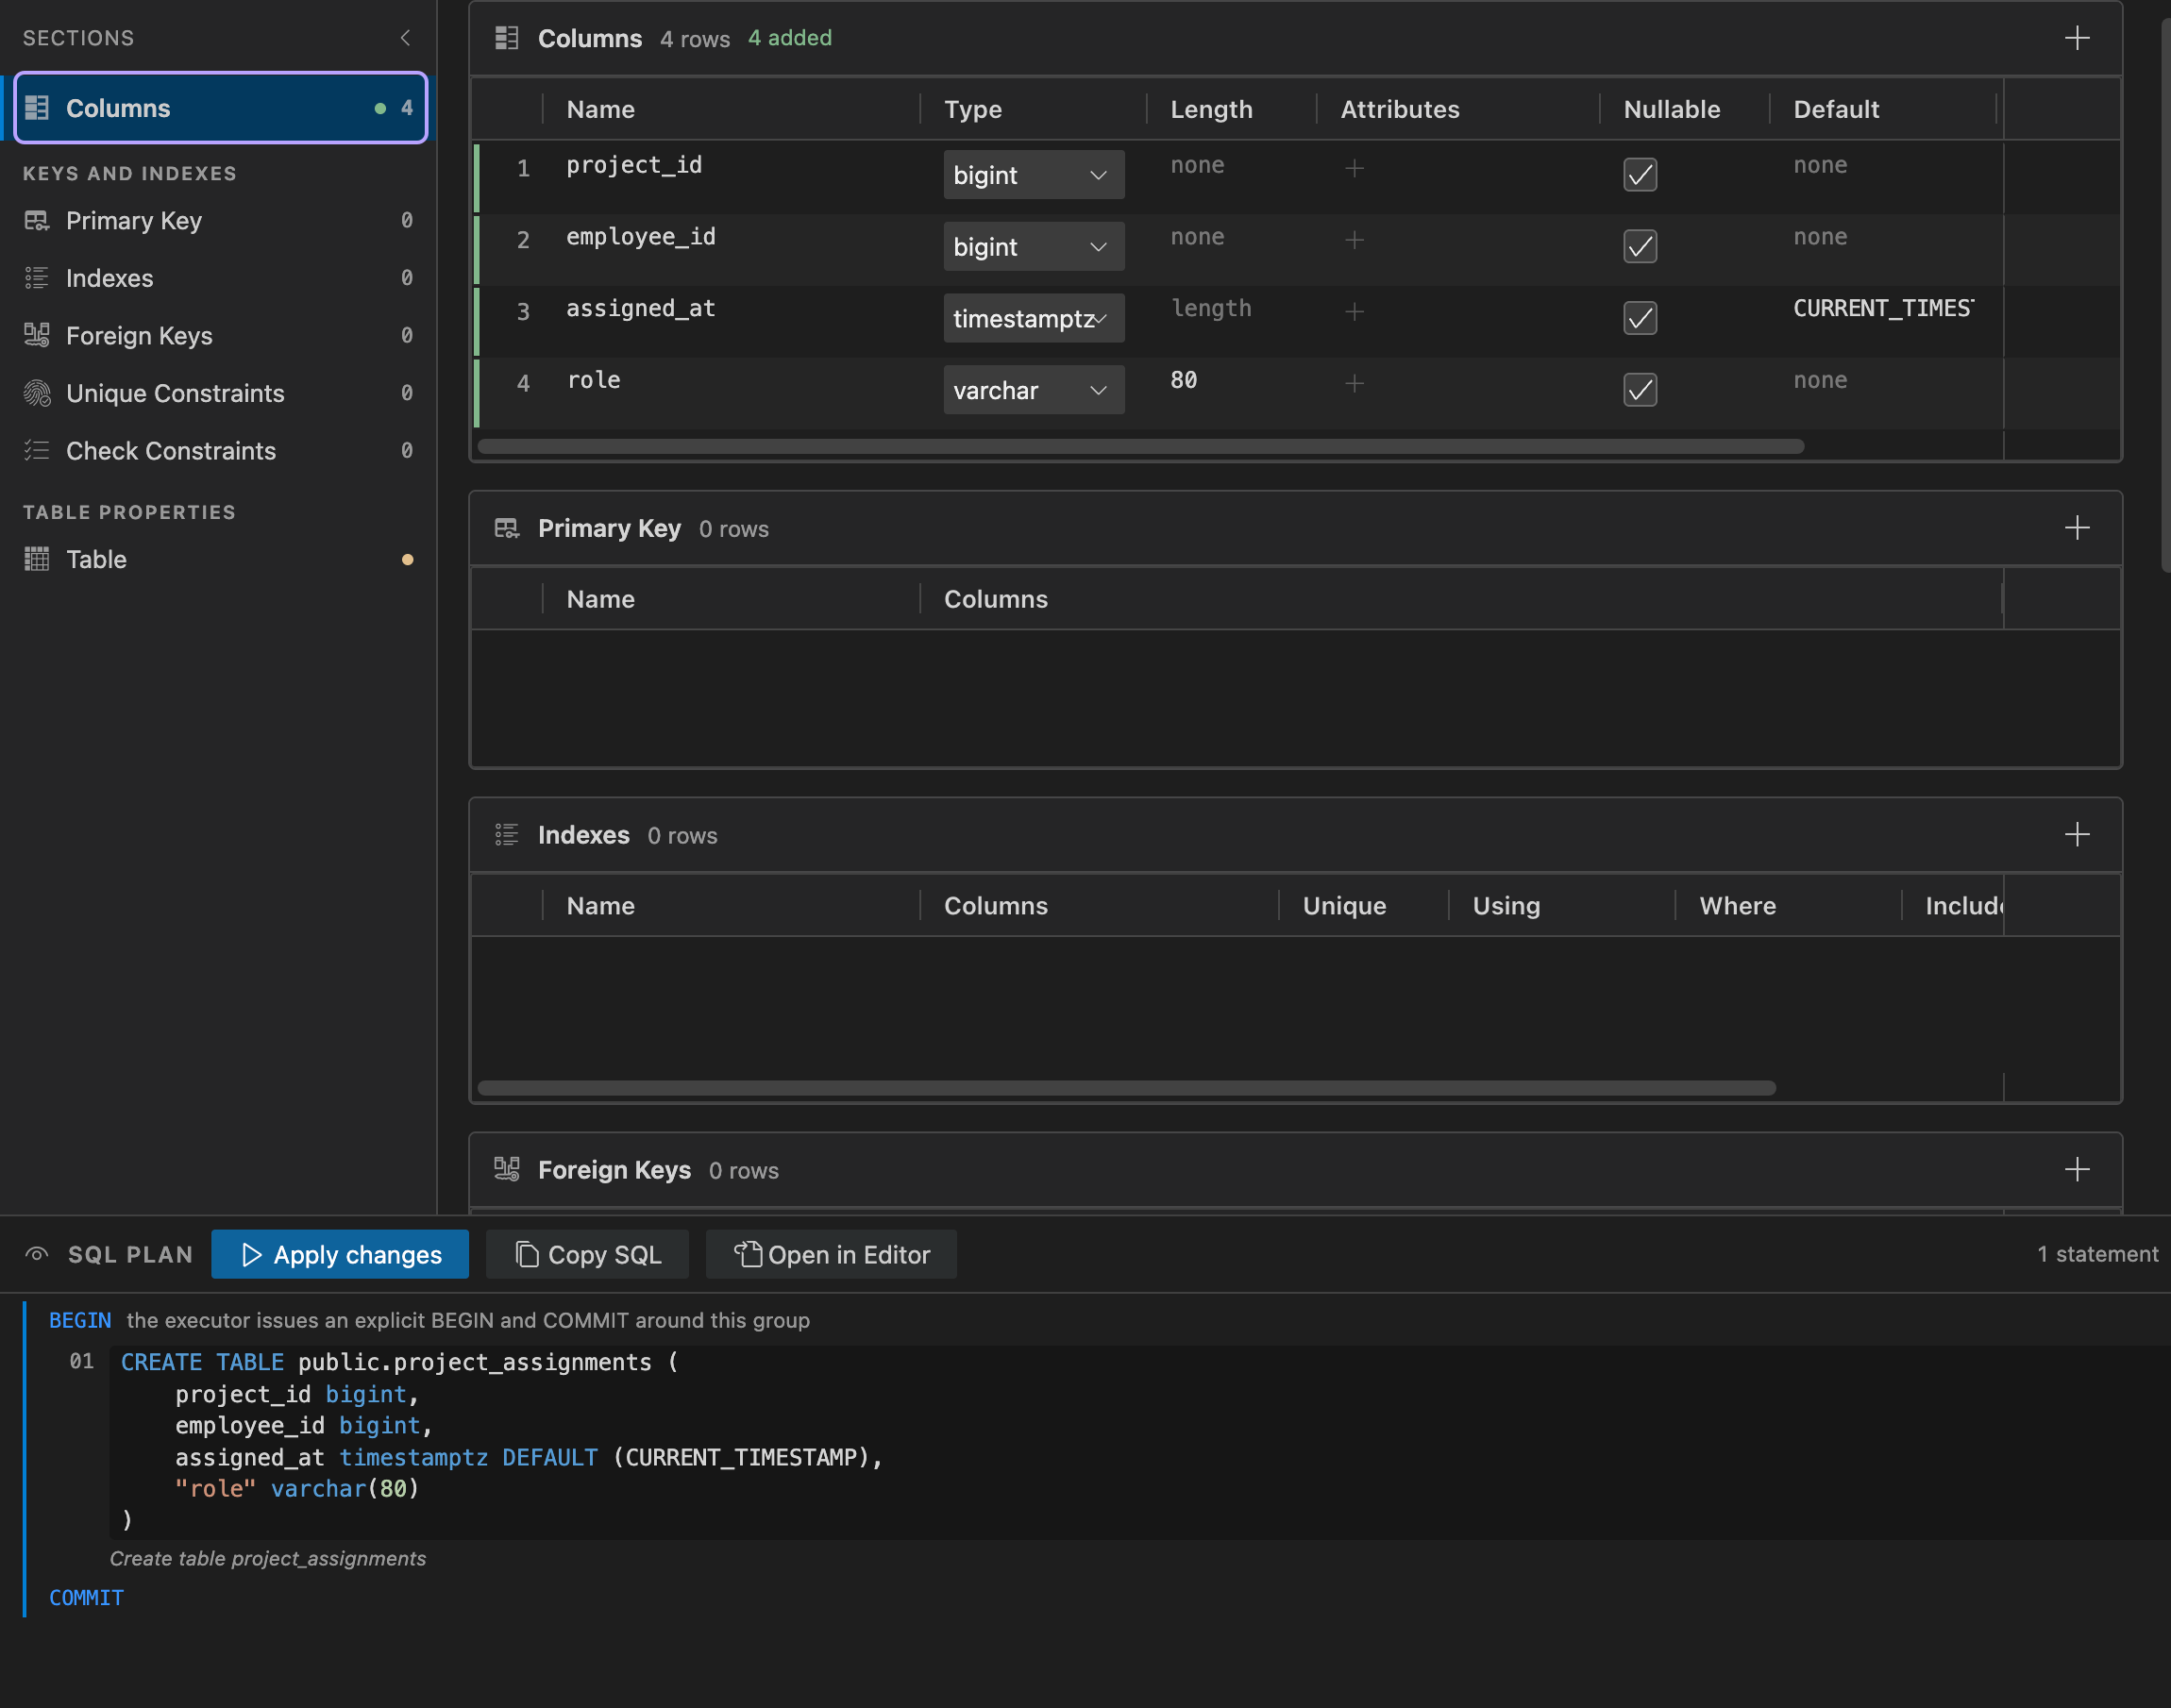Add attribute to assigned_at row
Image resolution: width=2171 pixels, height=1708 pixels.
tap(1354, 312)
